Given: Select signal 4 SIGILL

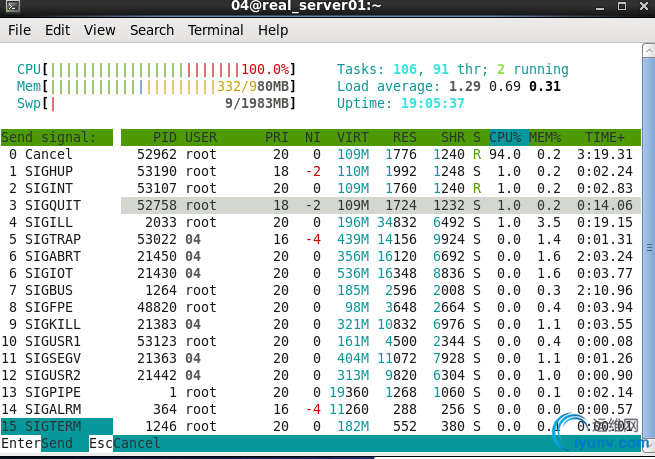Looking at the screenshot, I should 57,222.
